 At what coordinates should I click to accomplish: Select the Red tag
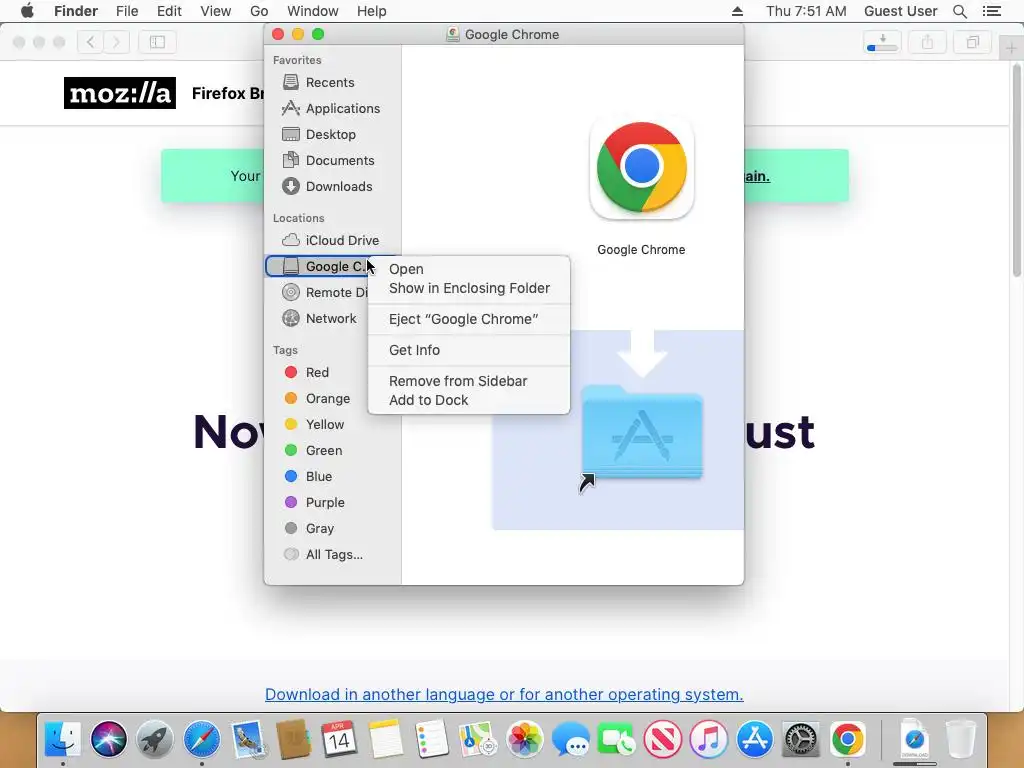coord(307,372)
